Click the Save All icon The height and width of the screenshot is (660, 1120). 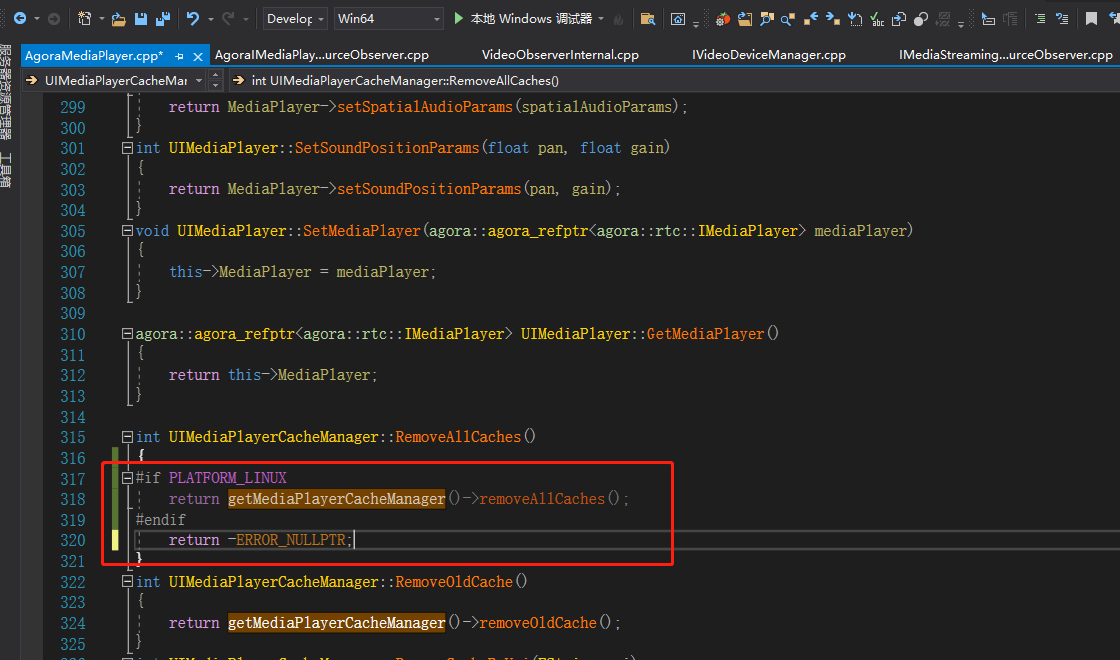(162, 17)
